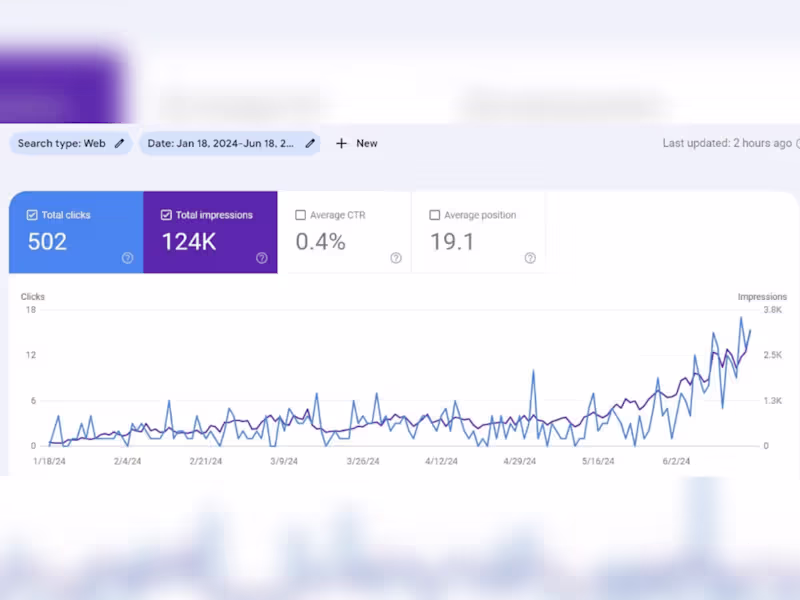Enable the Average CTR checkbox
Image resolution: width=800 pixels, height=600 pixels.
point(301,215)
